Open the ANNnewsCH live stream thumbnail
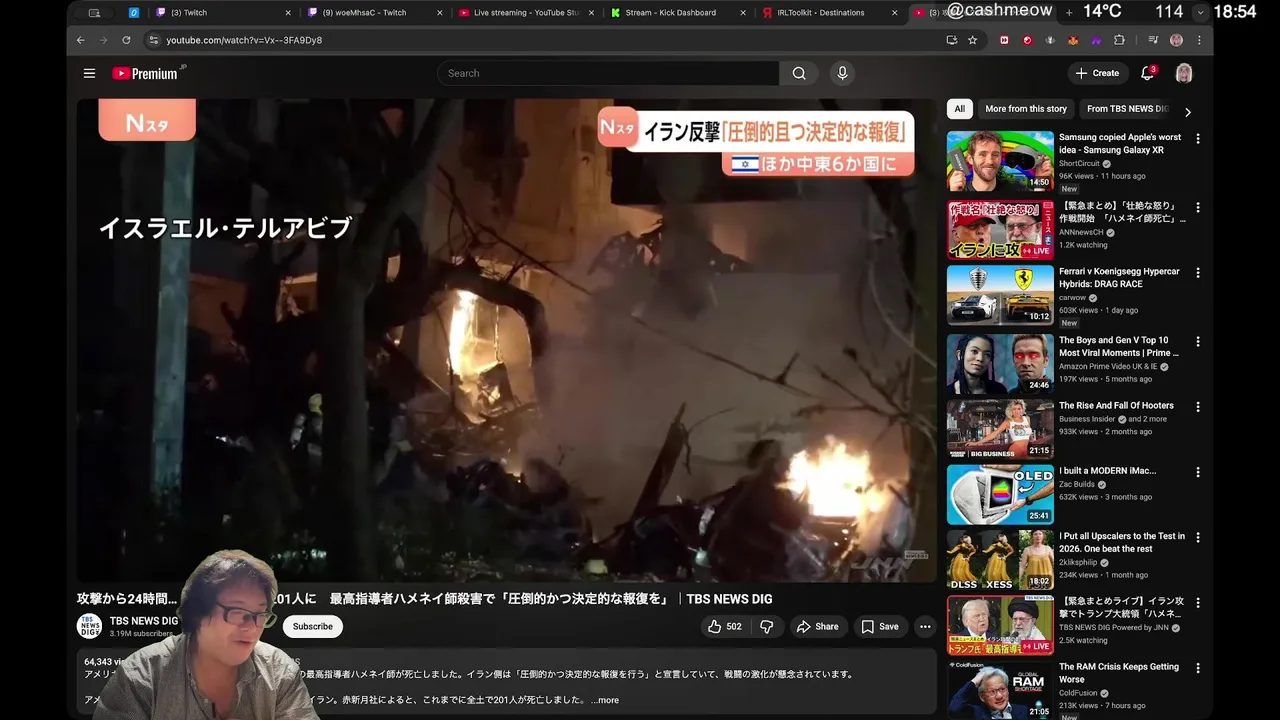1280x720 pixels. pos(1000,230)
